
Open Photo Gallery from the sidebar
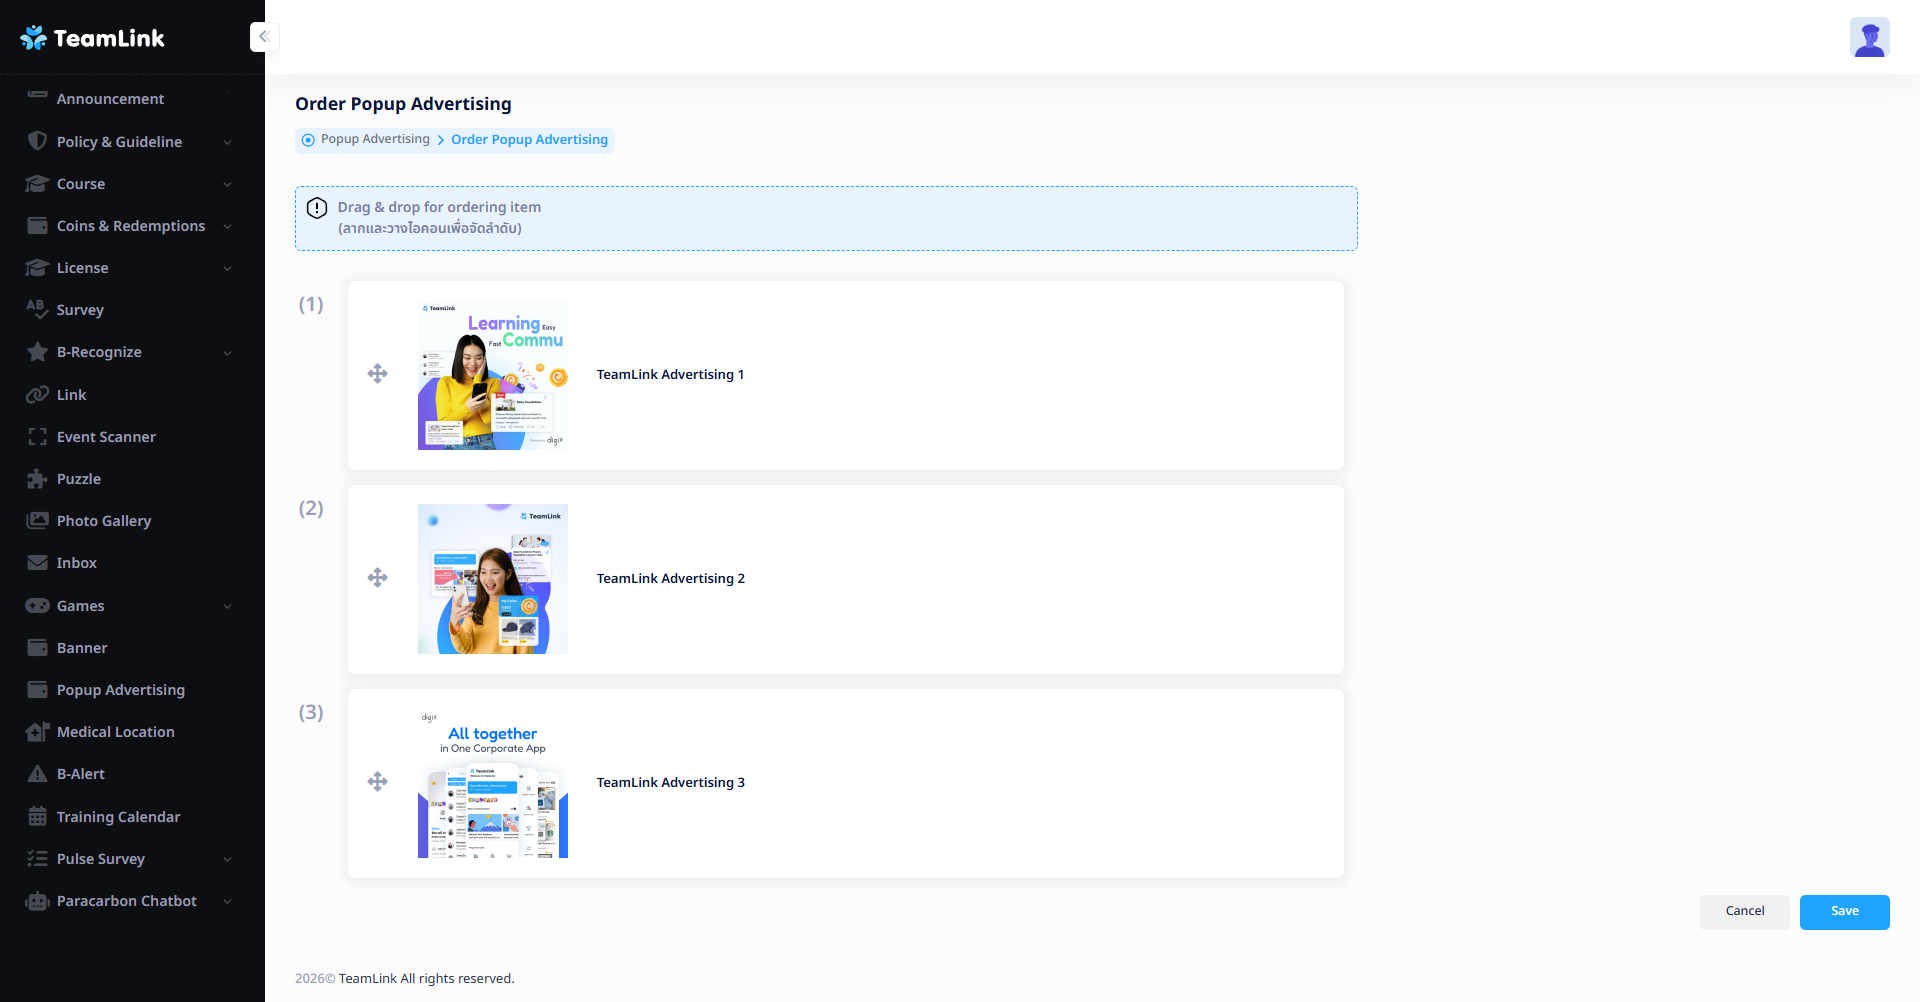(104, 521)
